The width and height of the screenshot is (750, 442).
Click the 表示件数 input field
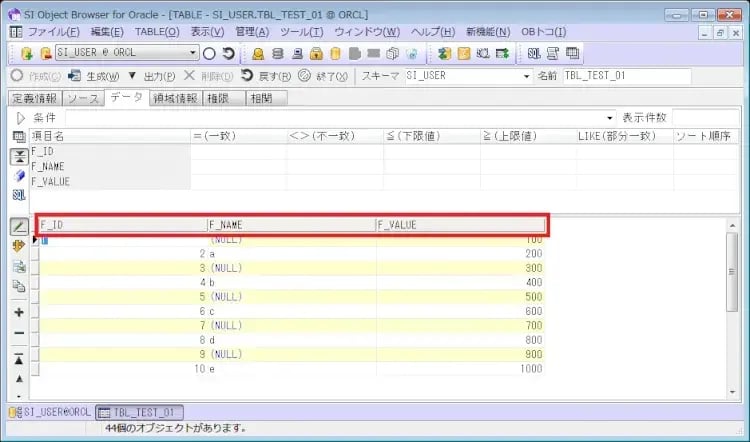[x=705, y=117]
